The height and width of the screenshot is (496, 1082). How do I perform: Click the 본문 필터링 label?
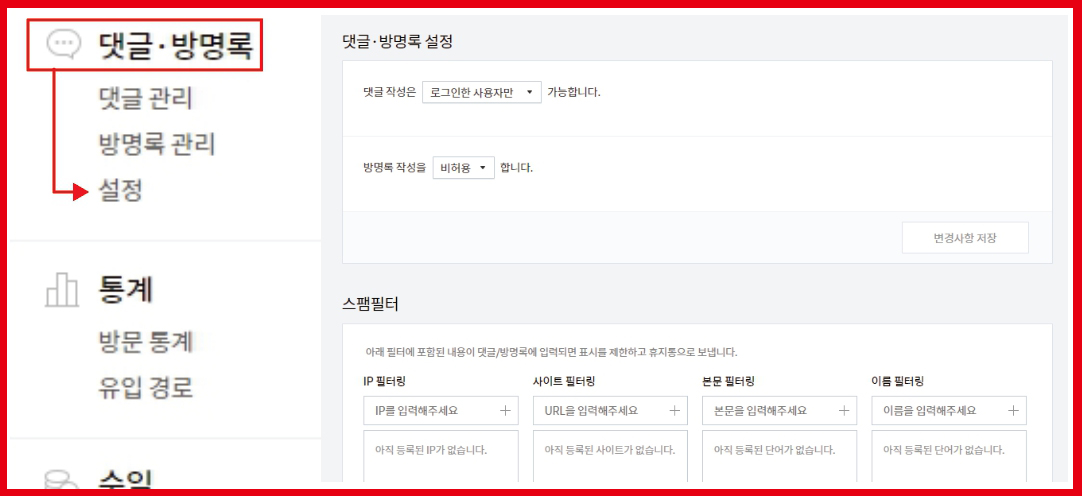coord(729,381)
